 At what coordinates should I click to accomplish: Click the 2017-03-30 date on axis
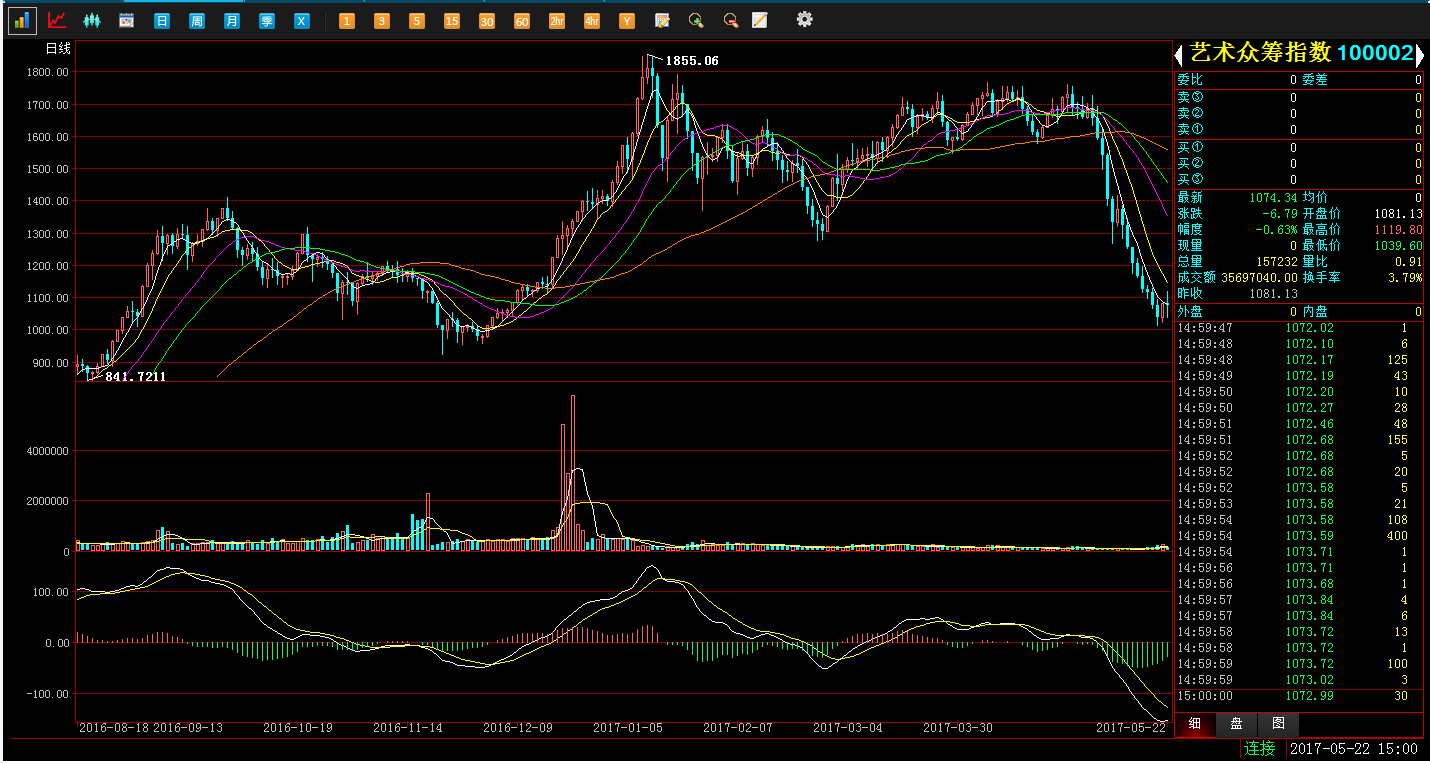[958, 728]
